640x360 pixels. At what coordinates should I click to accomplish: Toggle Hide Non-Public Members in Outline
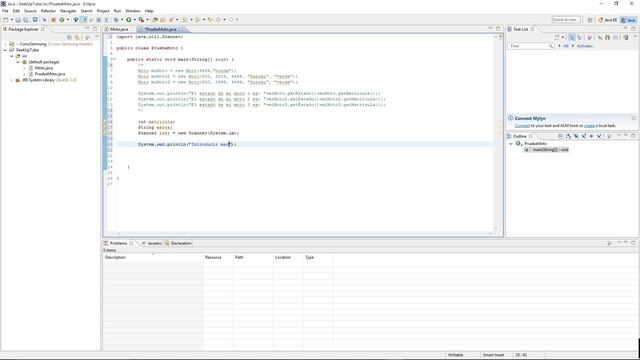click(591, 136)
